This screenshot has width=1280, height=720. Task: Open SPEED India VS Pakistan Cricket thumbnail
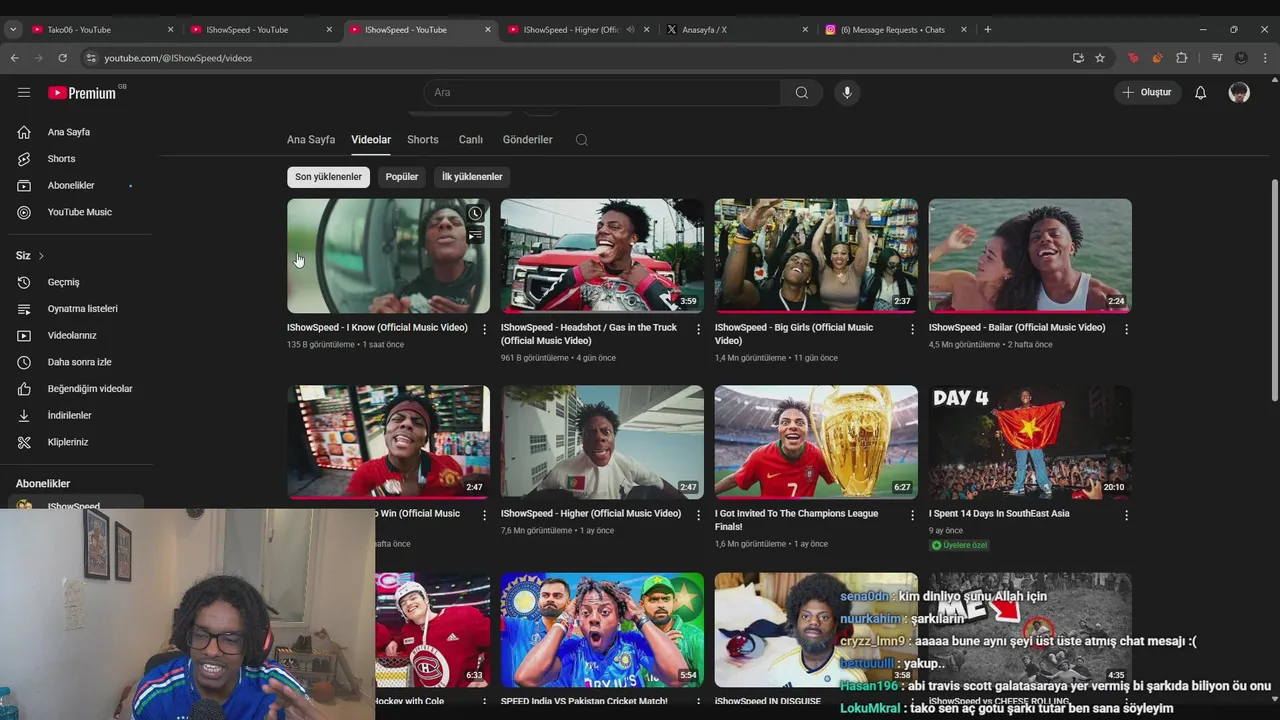tap(602, 630)
